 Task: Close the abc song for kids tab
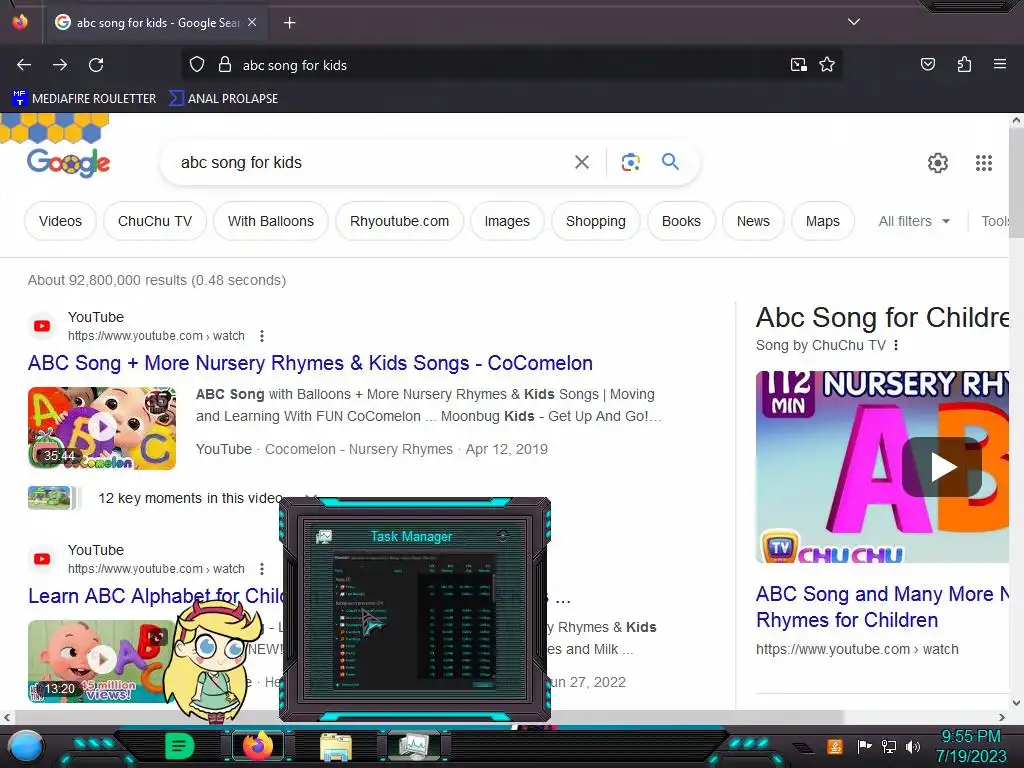(x=252, y=22)
